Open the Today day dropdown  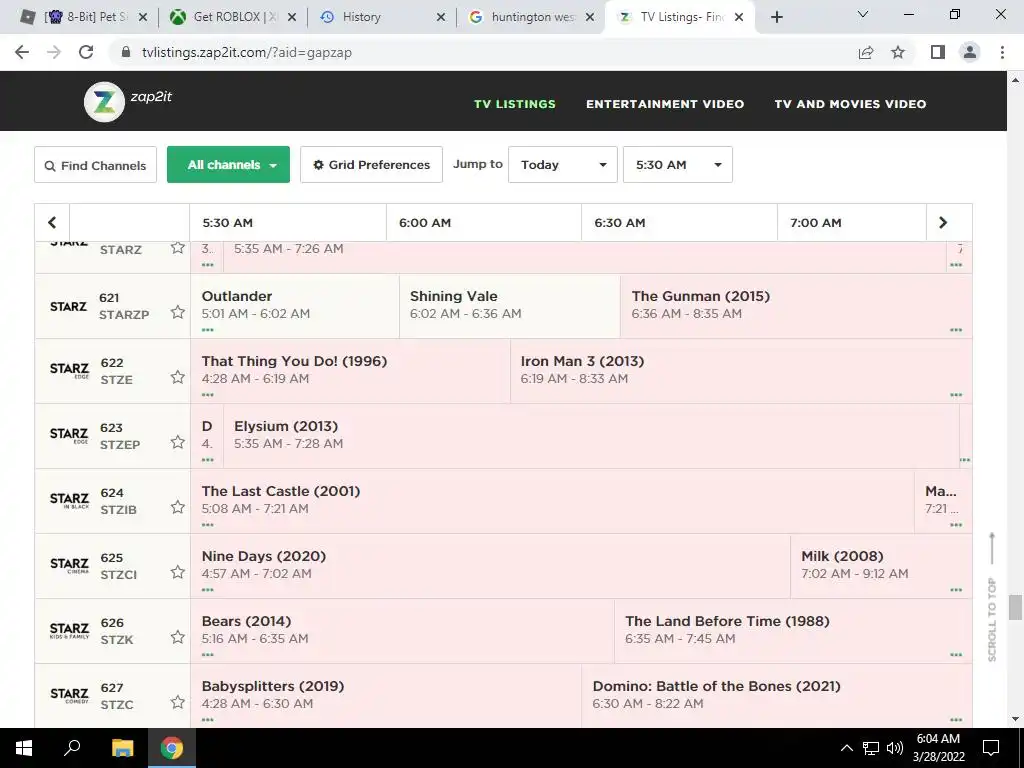coord(562,165)
